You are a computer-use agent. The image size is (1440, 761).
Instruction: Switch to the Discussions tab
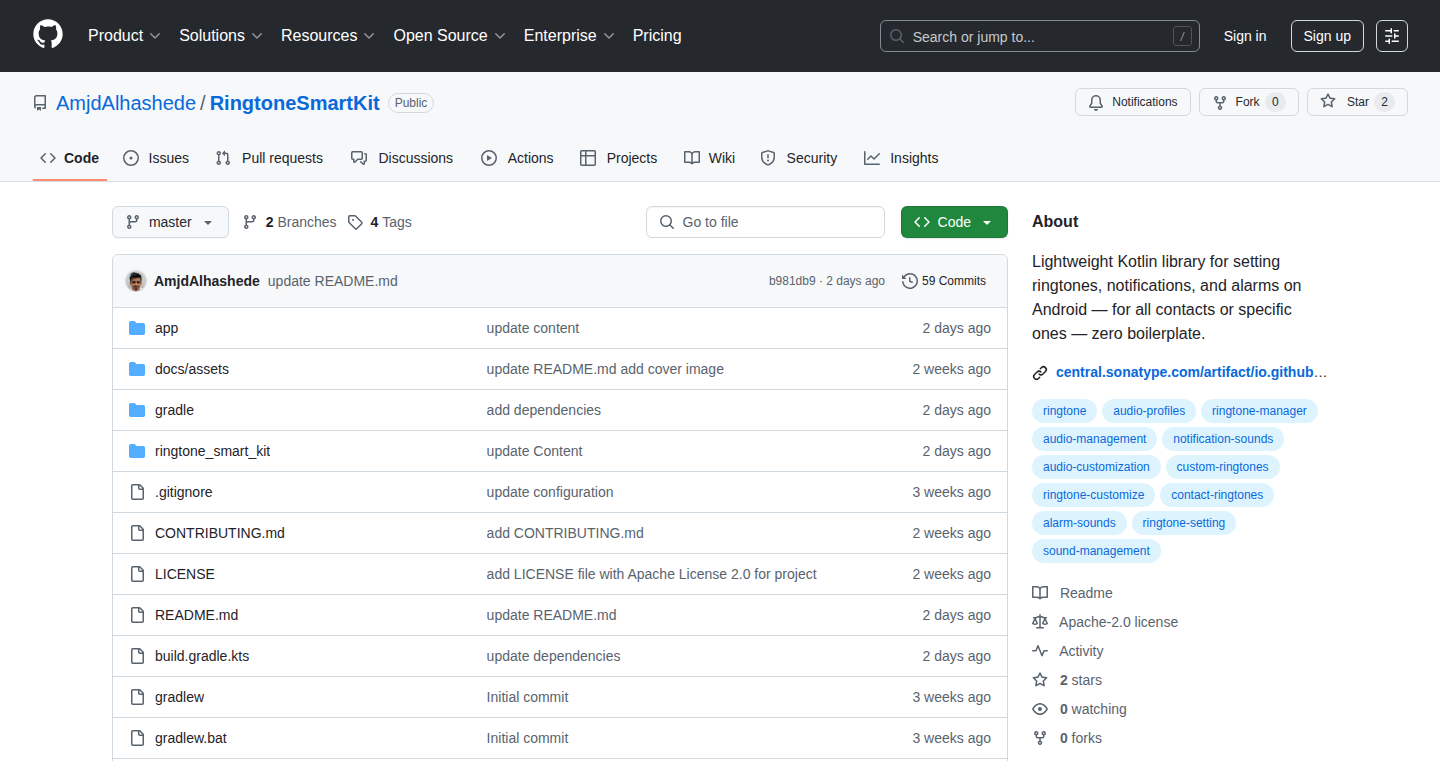402,158
